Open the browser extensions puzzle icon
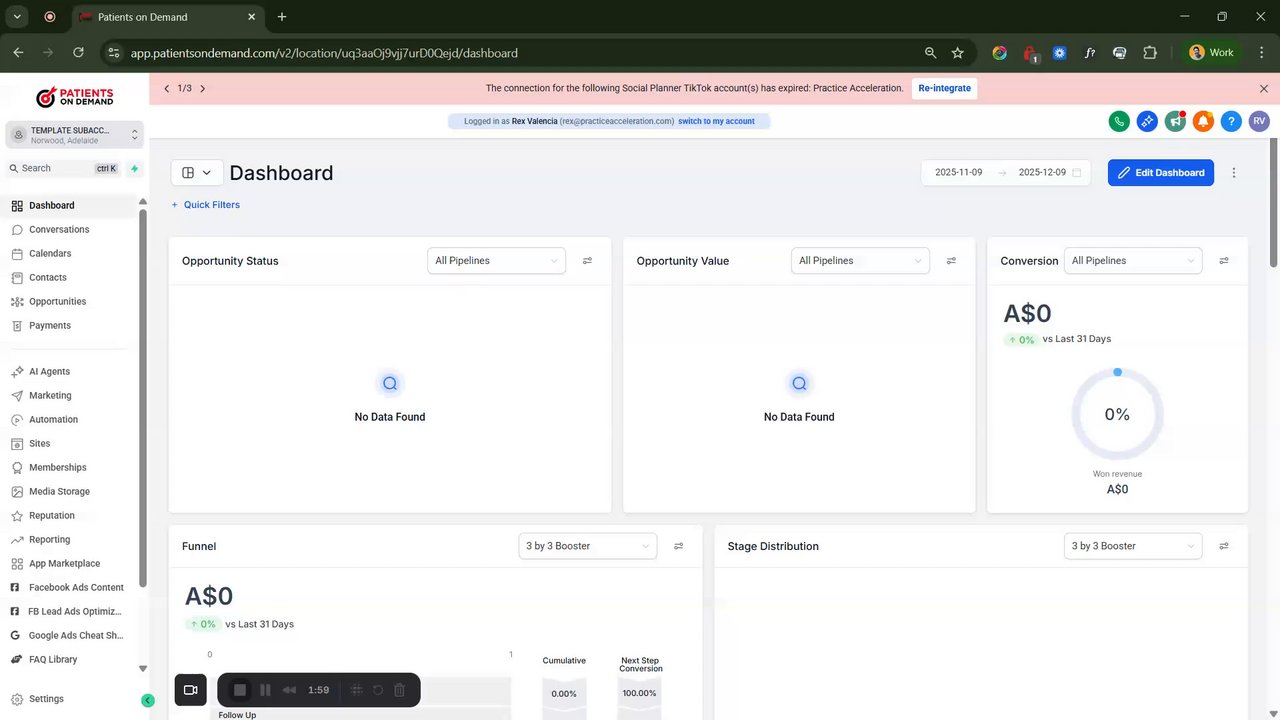The width and height of the screenshot is (1280, 720). pyautogui.click(x=1150, y=53)
